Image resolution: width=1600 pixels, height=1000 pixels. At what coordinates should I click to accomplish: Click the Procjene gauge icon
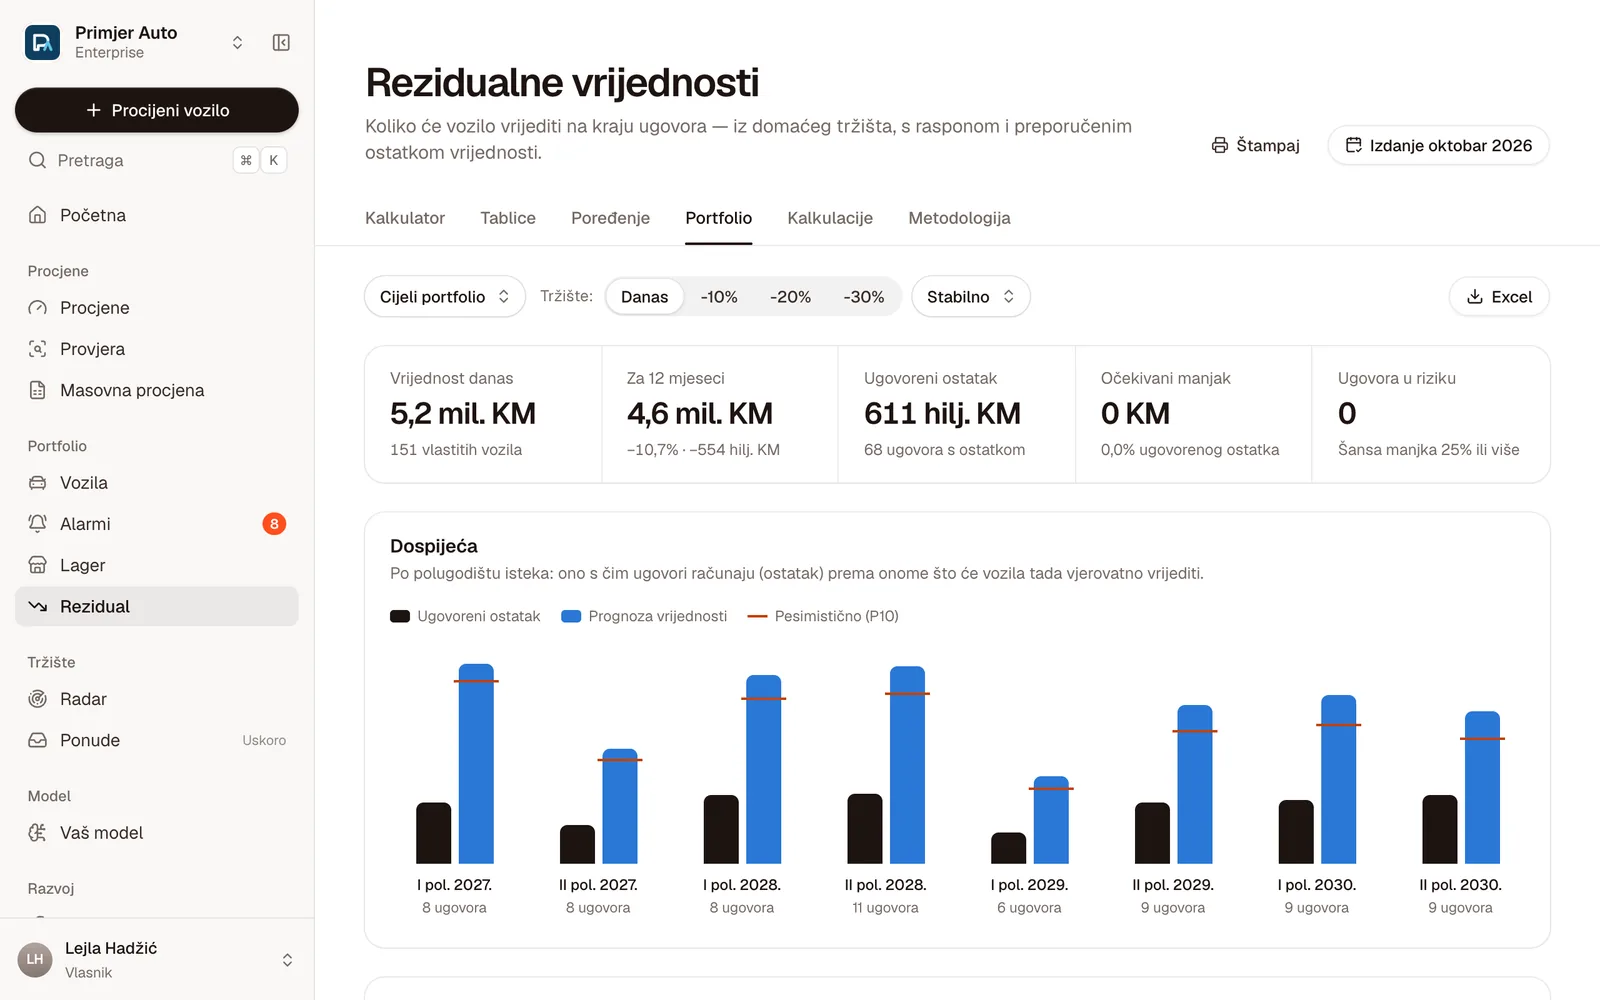coord(37,308)
